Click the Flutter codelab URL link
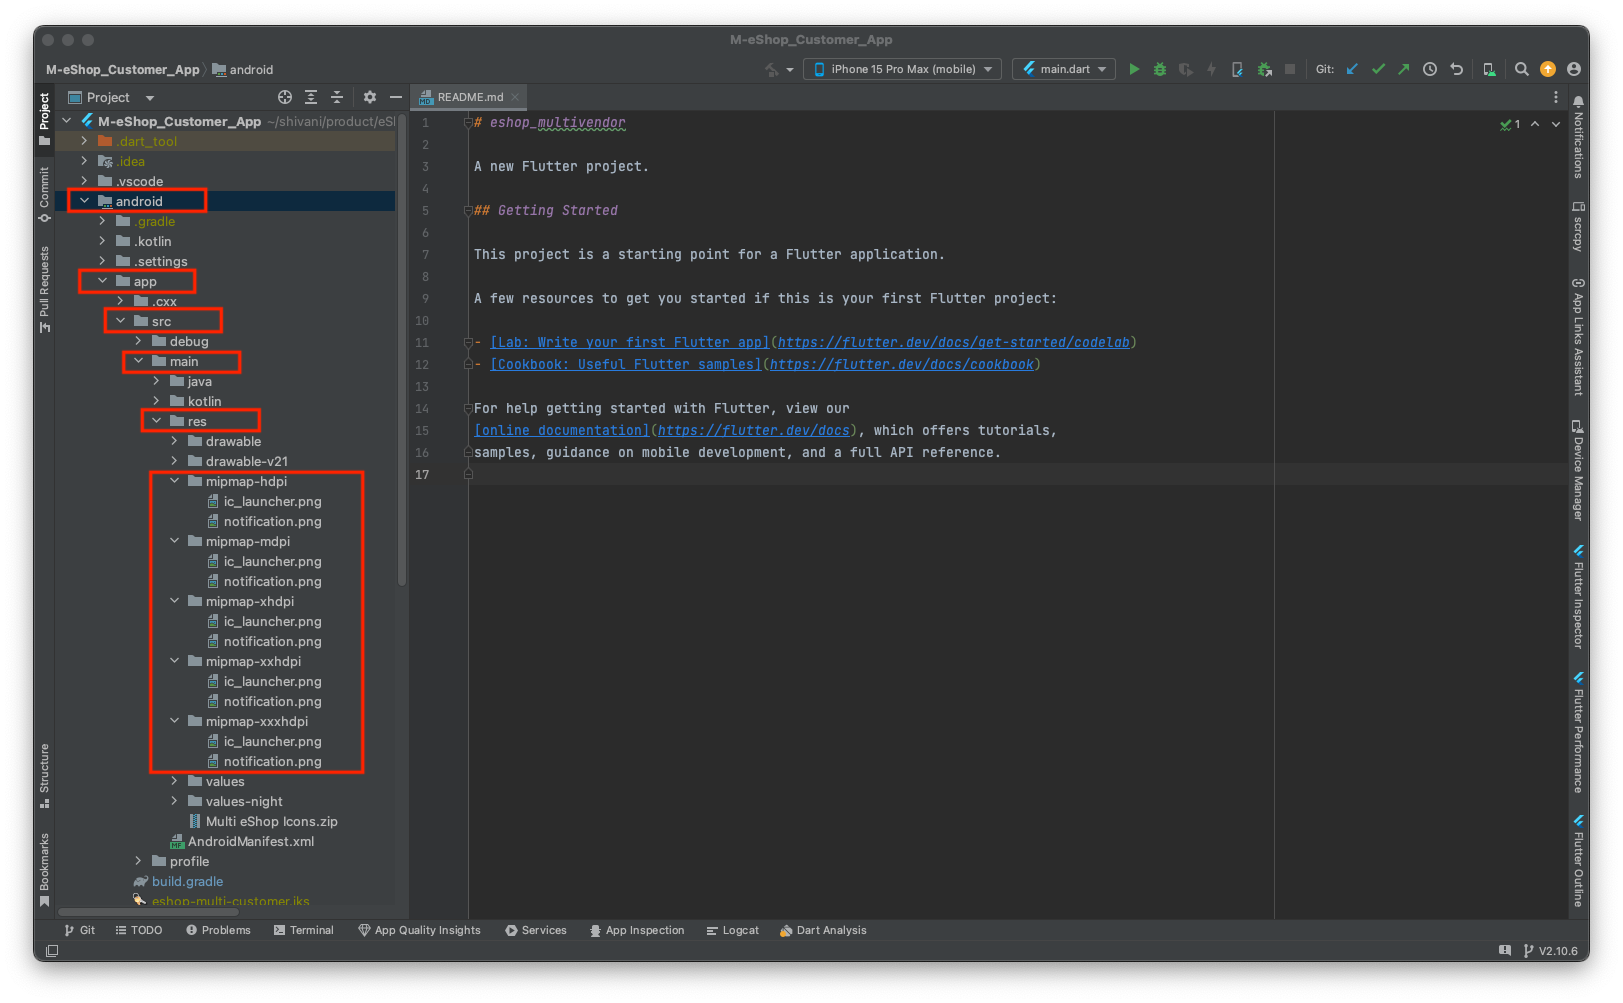 [954, 342]
